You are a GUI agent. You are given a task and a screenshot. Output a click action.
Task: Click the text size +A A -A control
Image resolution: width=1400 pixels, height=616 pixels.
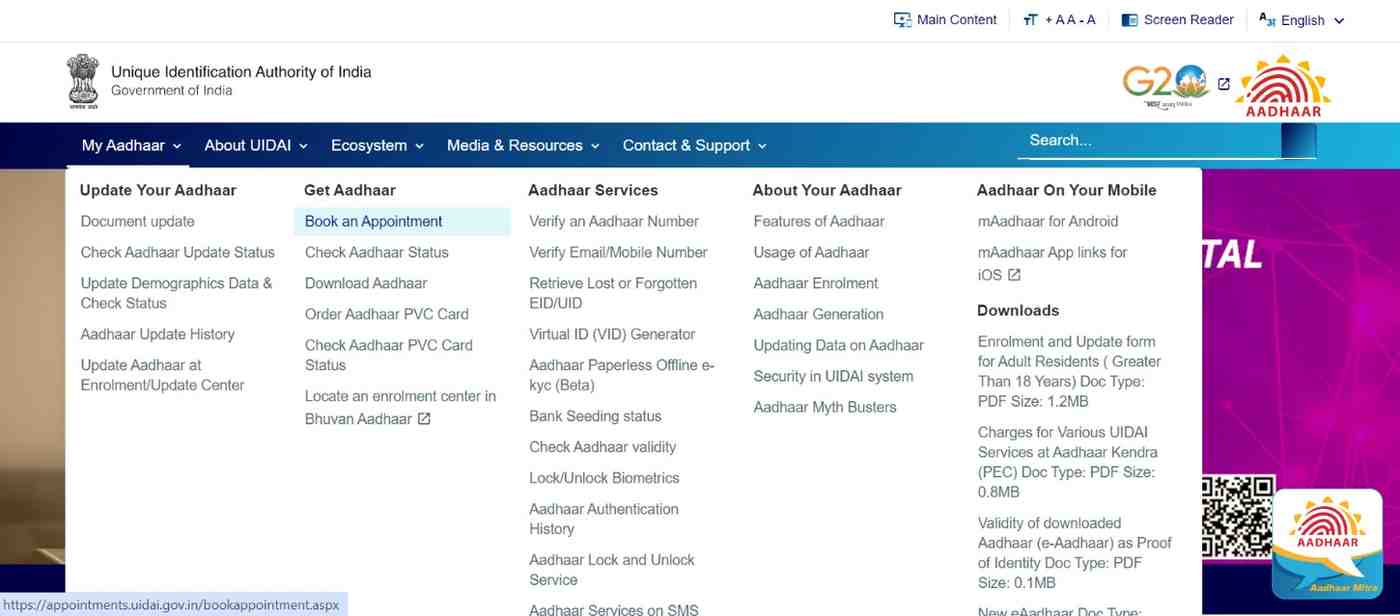pyautogui.click(x=1059, y=20)
